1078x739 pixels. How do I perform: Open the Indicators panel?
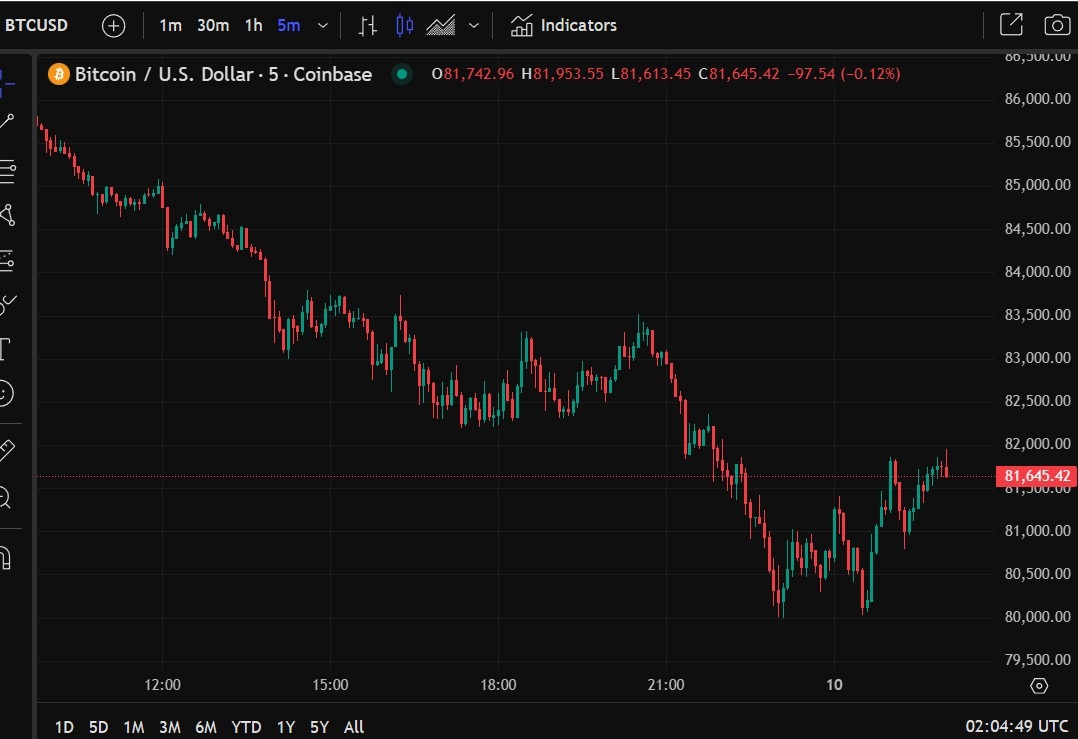point(564,25)
